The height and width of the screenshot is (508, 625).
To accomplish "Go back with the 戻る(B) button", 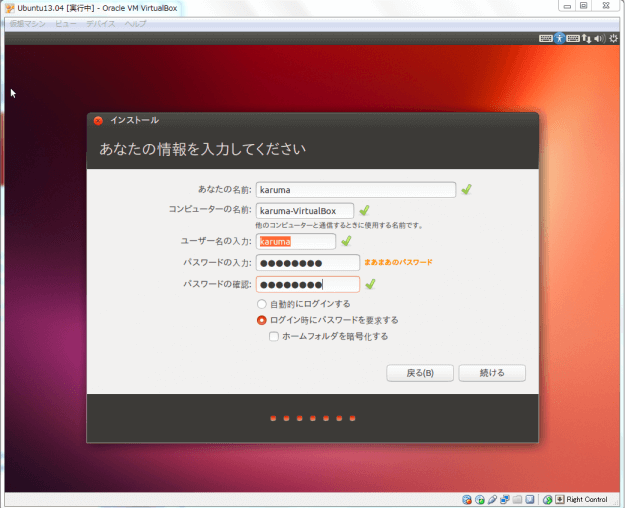I will click(x=420, y=373).
